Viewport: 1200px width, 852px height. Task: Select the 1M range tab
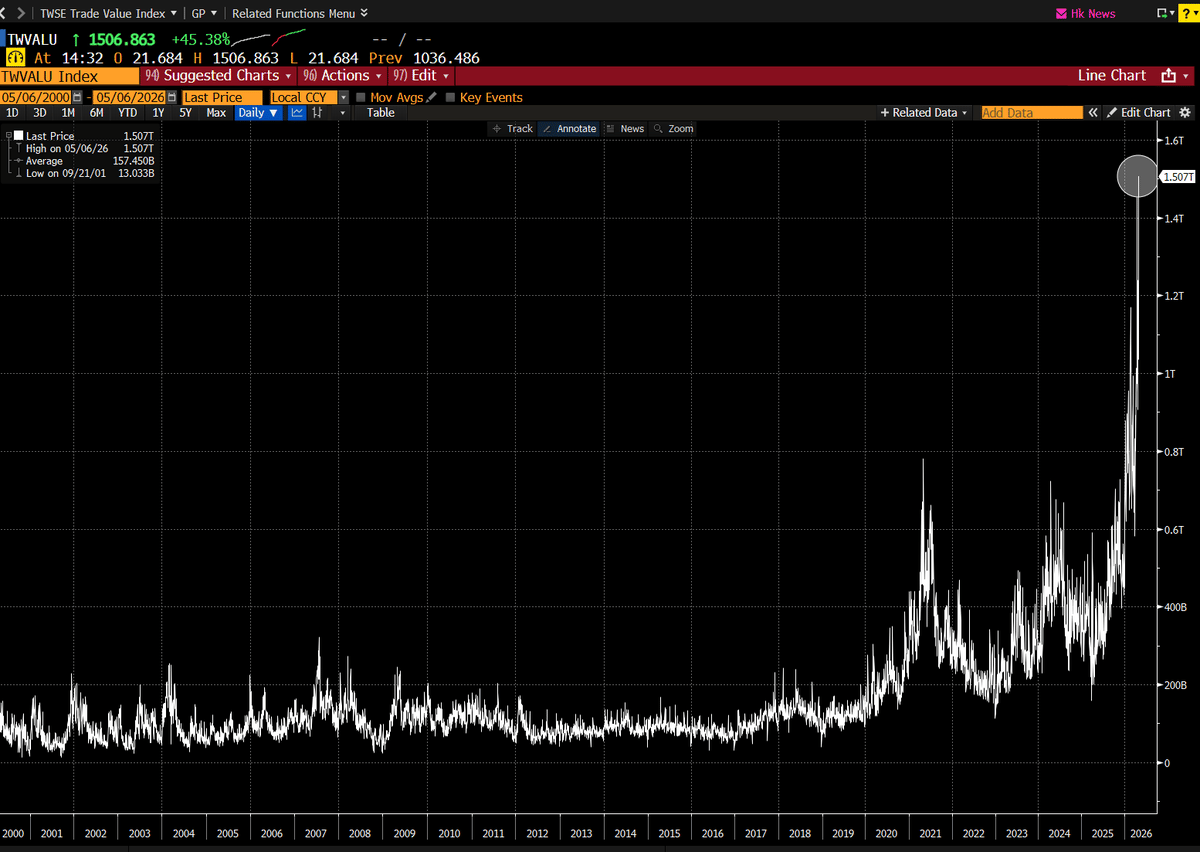pyautogui.click(x=68, y=113)
